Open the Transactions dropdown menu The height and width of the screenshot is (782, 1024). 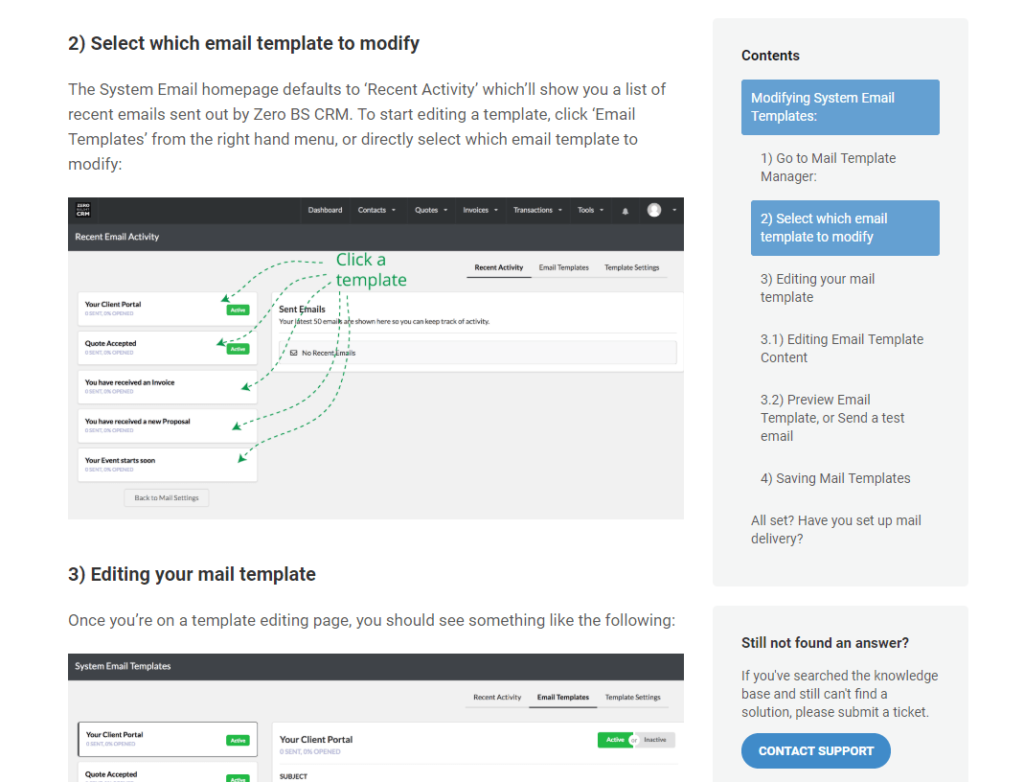point(537,210)
